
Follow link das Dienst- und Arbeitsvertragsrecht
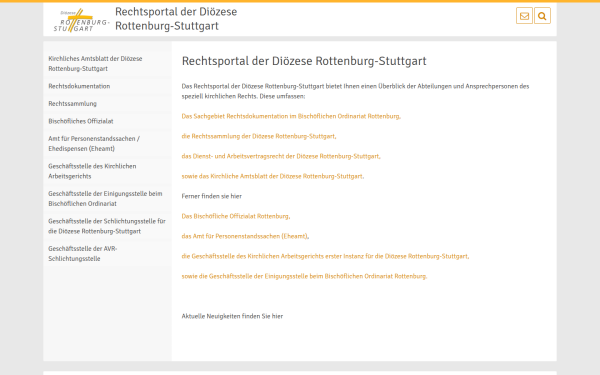[x=281, y=156]
